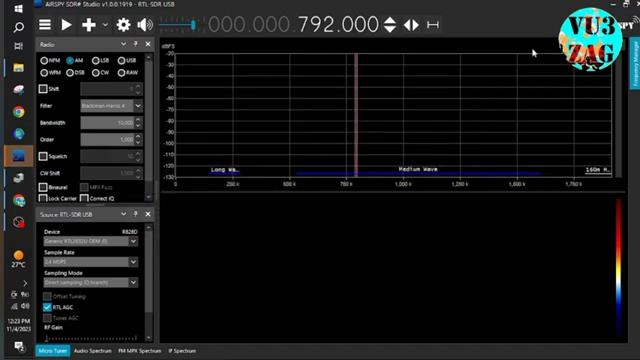
Task: Click the 792 digits in frequency display
Action: coord(316,24)
